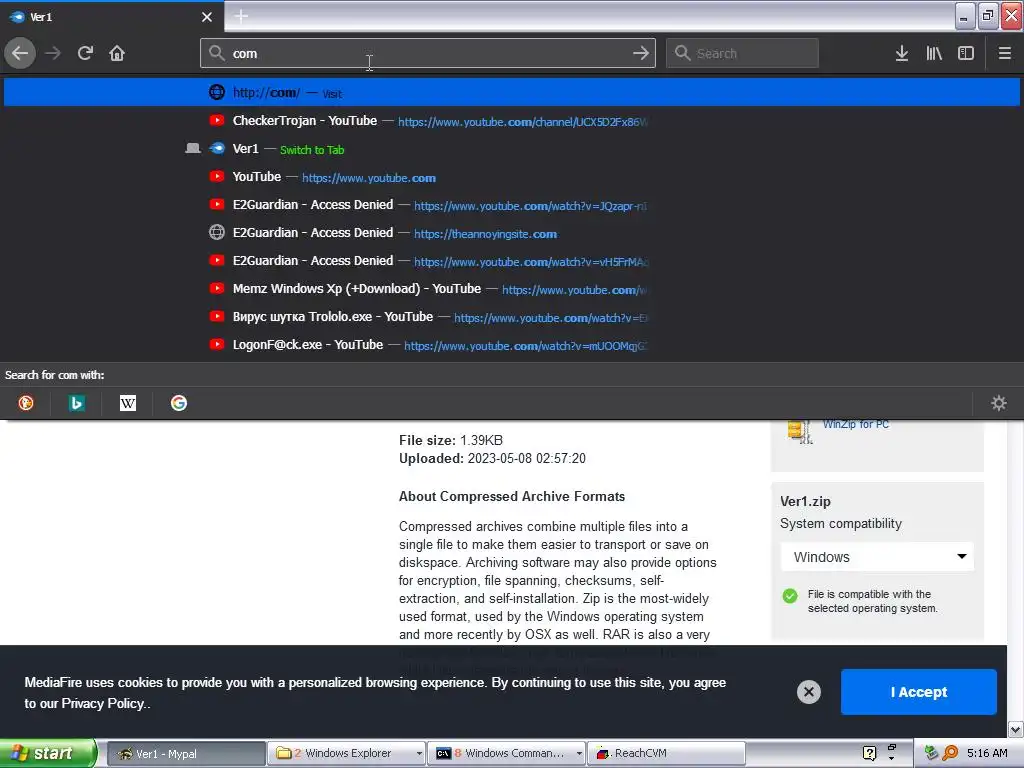
Task: Select LogonF@ck.exe YouTube suggestion
Action: tap(512, 345)
